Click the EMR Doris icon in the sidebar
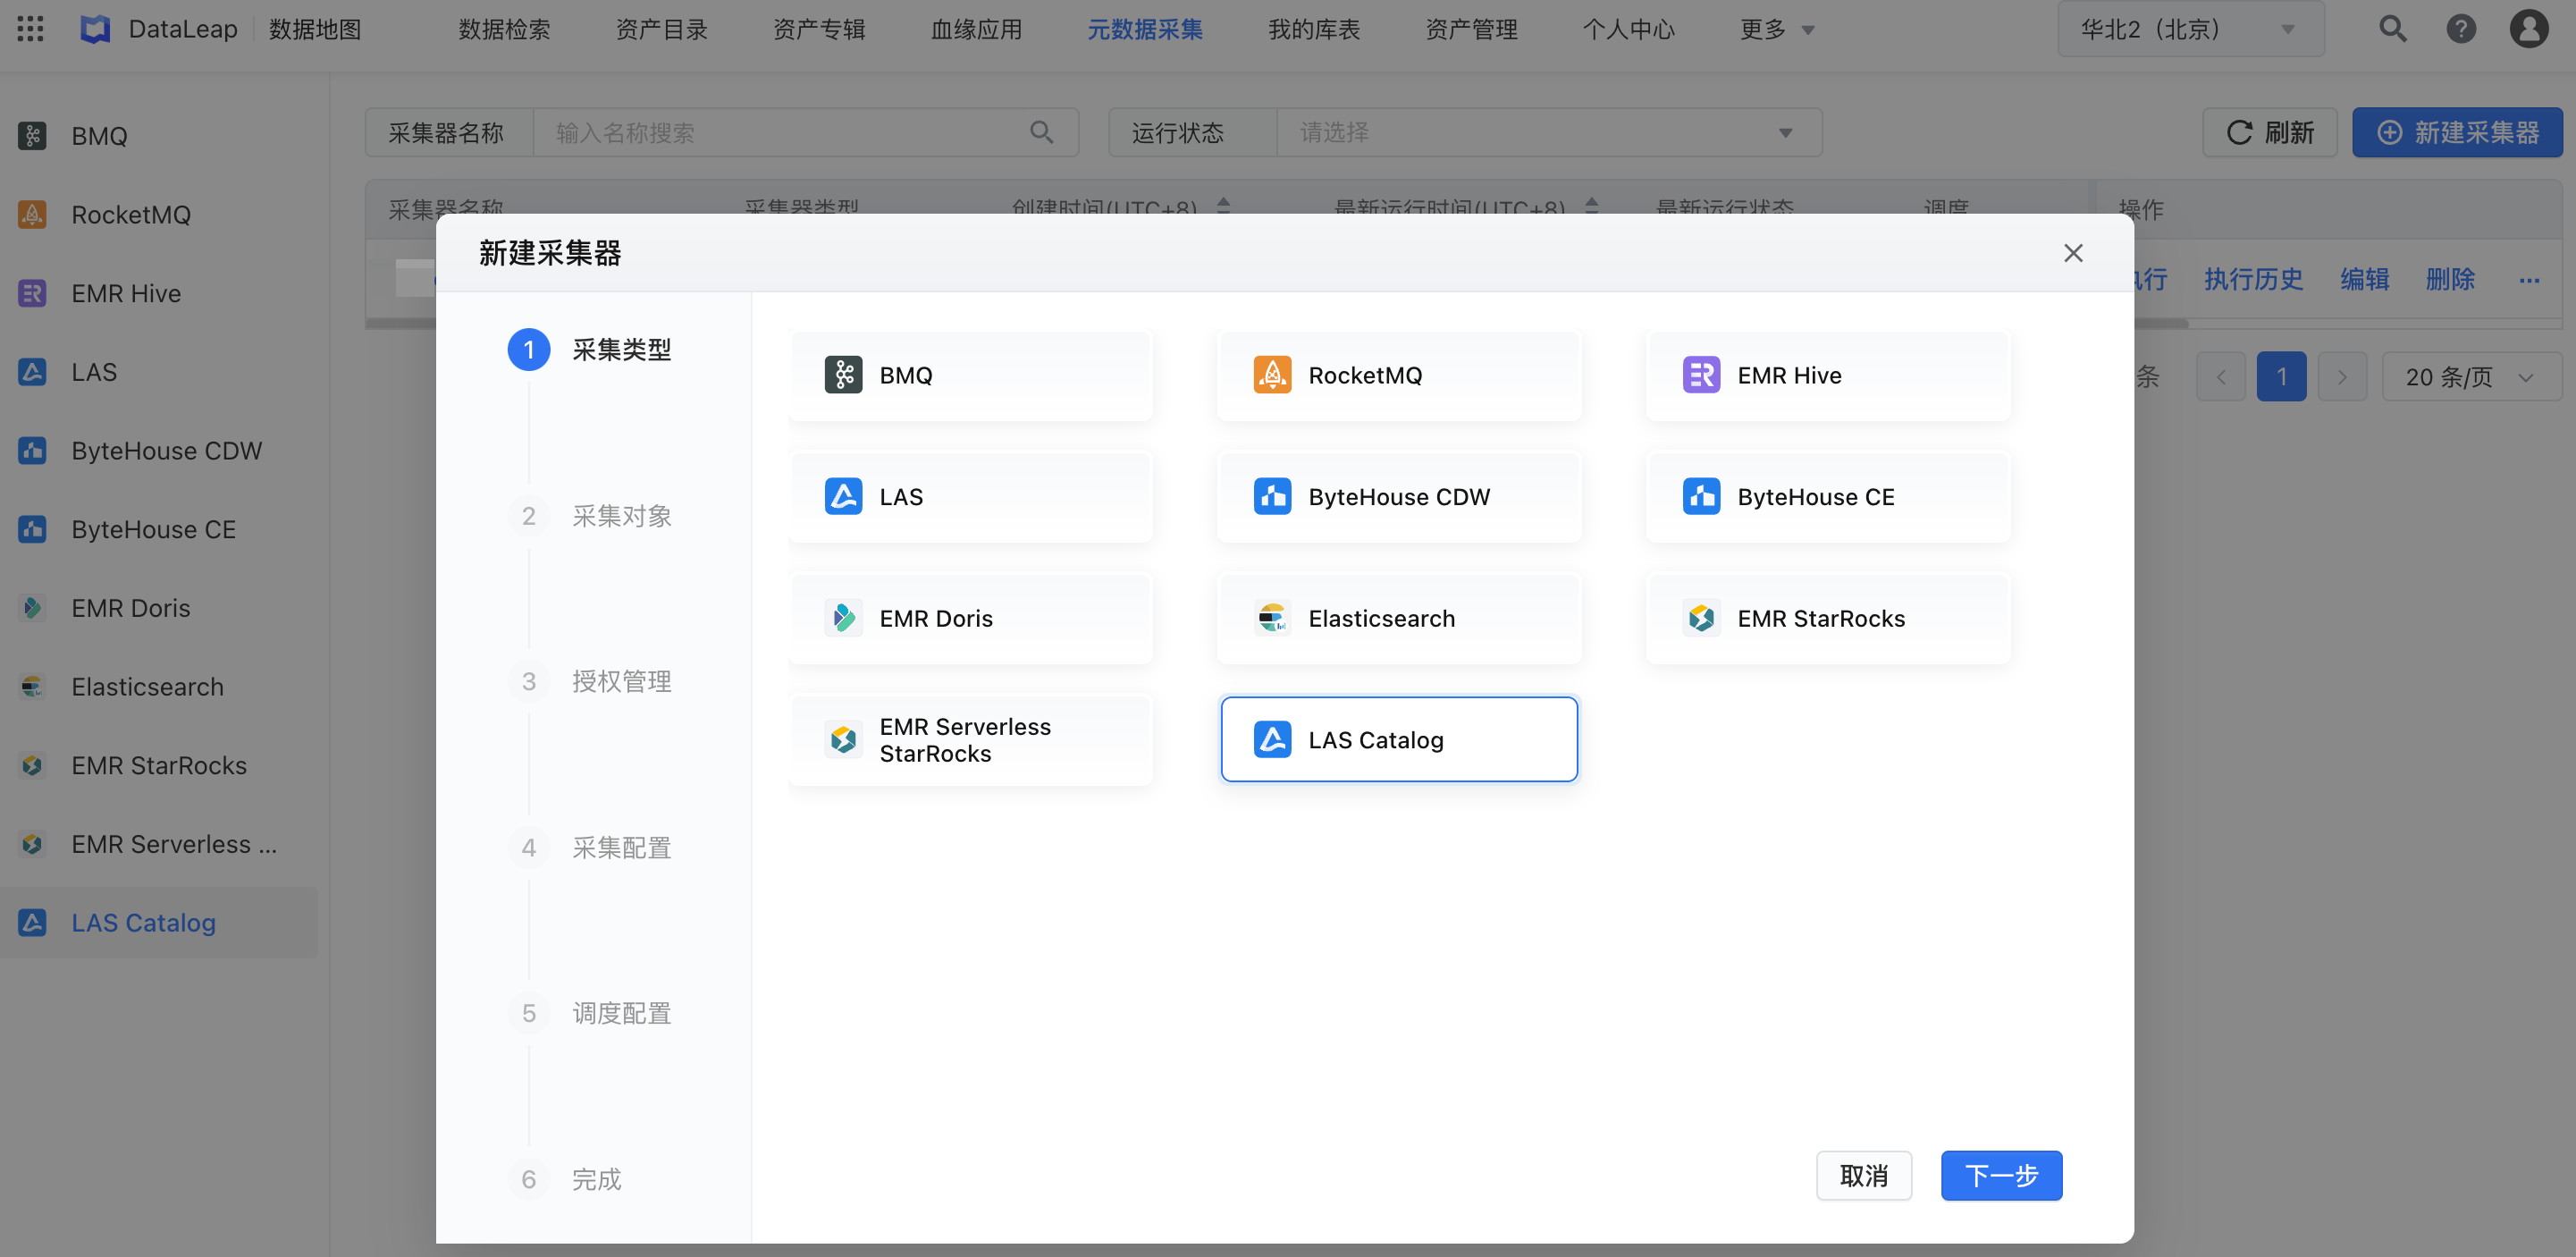 click(x=32, y=608)
